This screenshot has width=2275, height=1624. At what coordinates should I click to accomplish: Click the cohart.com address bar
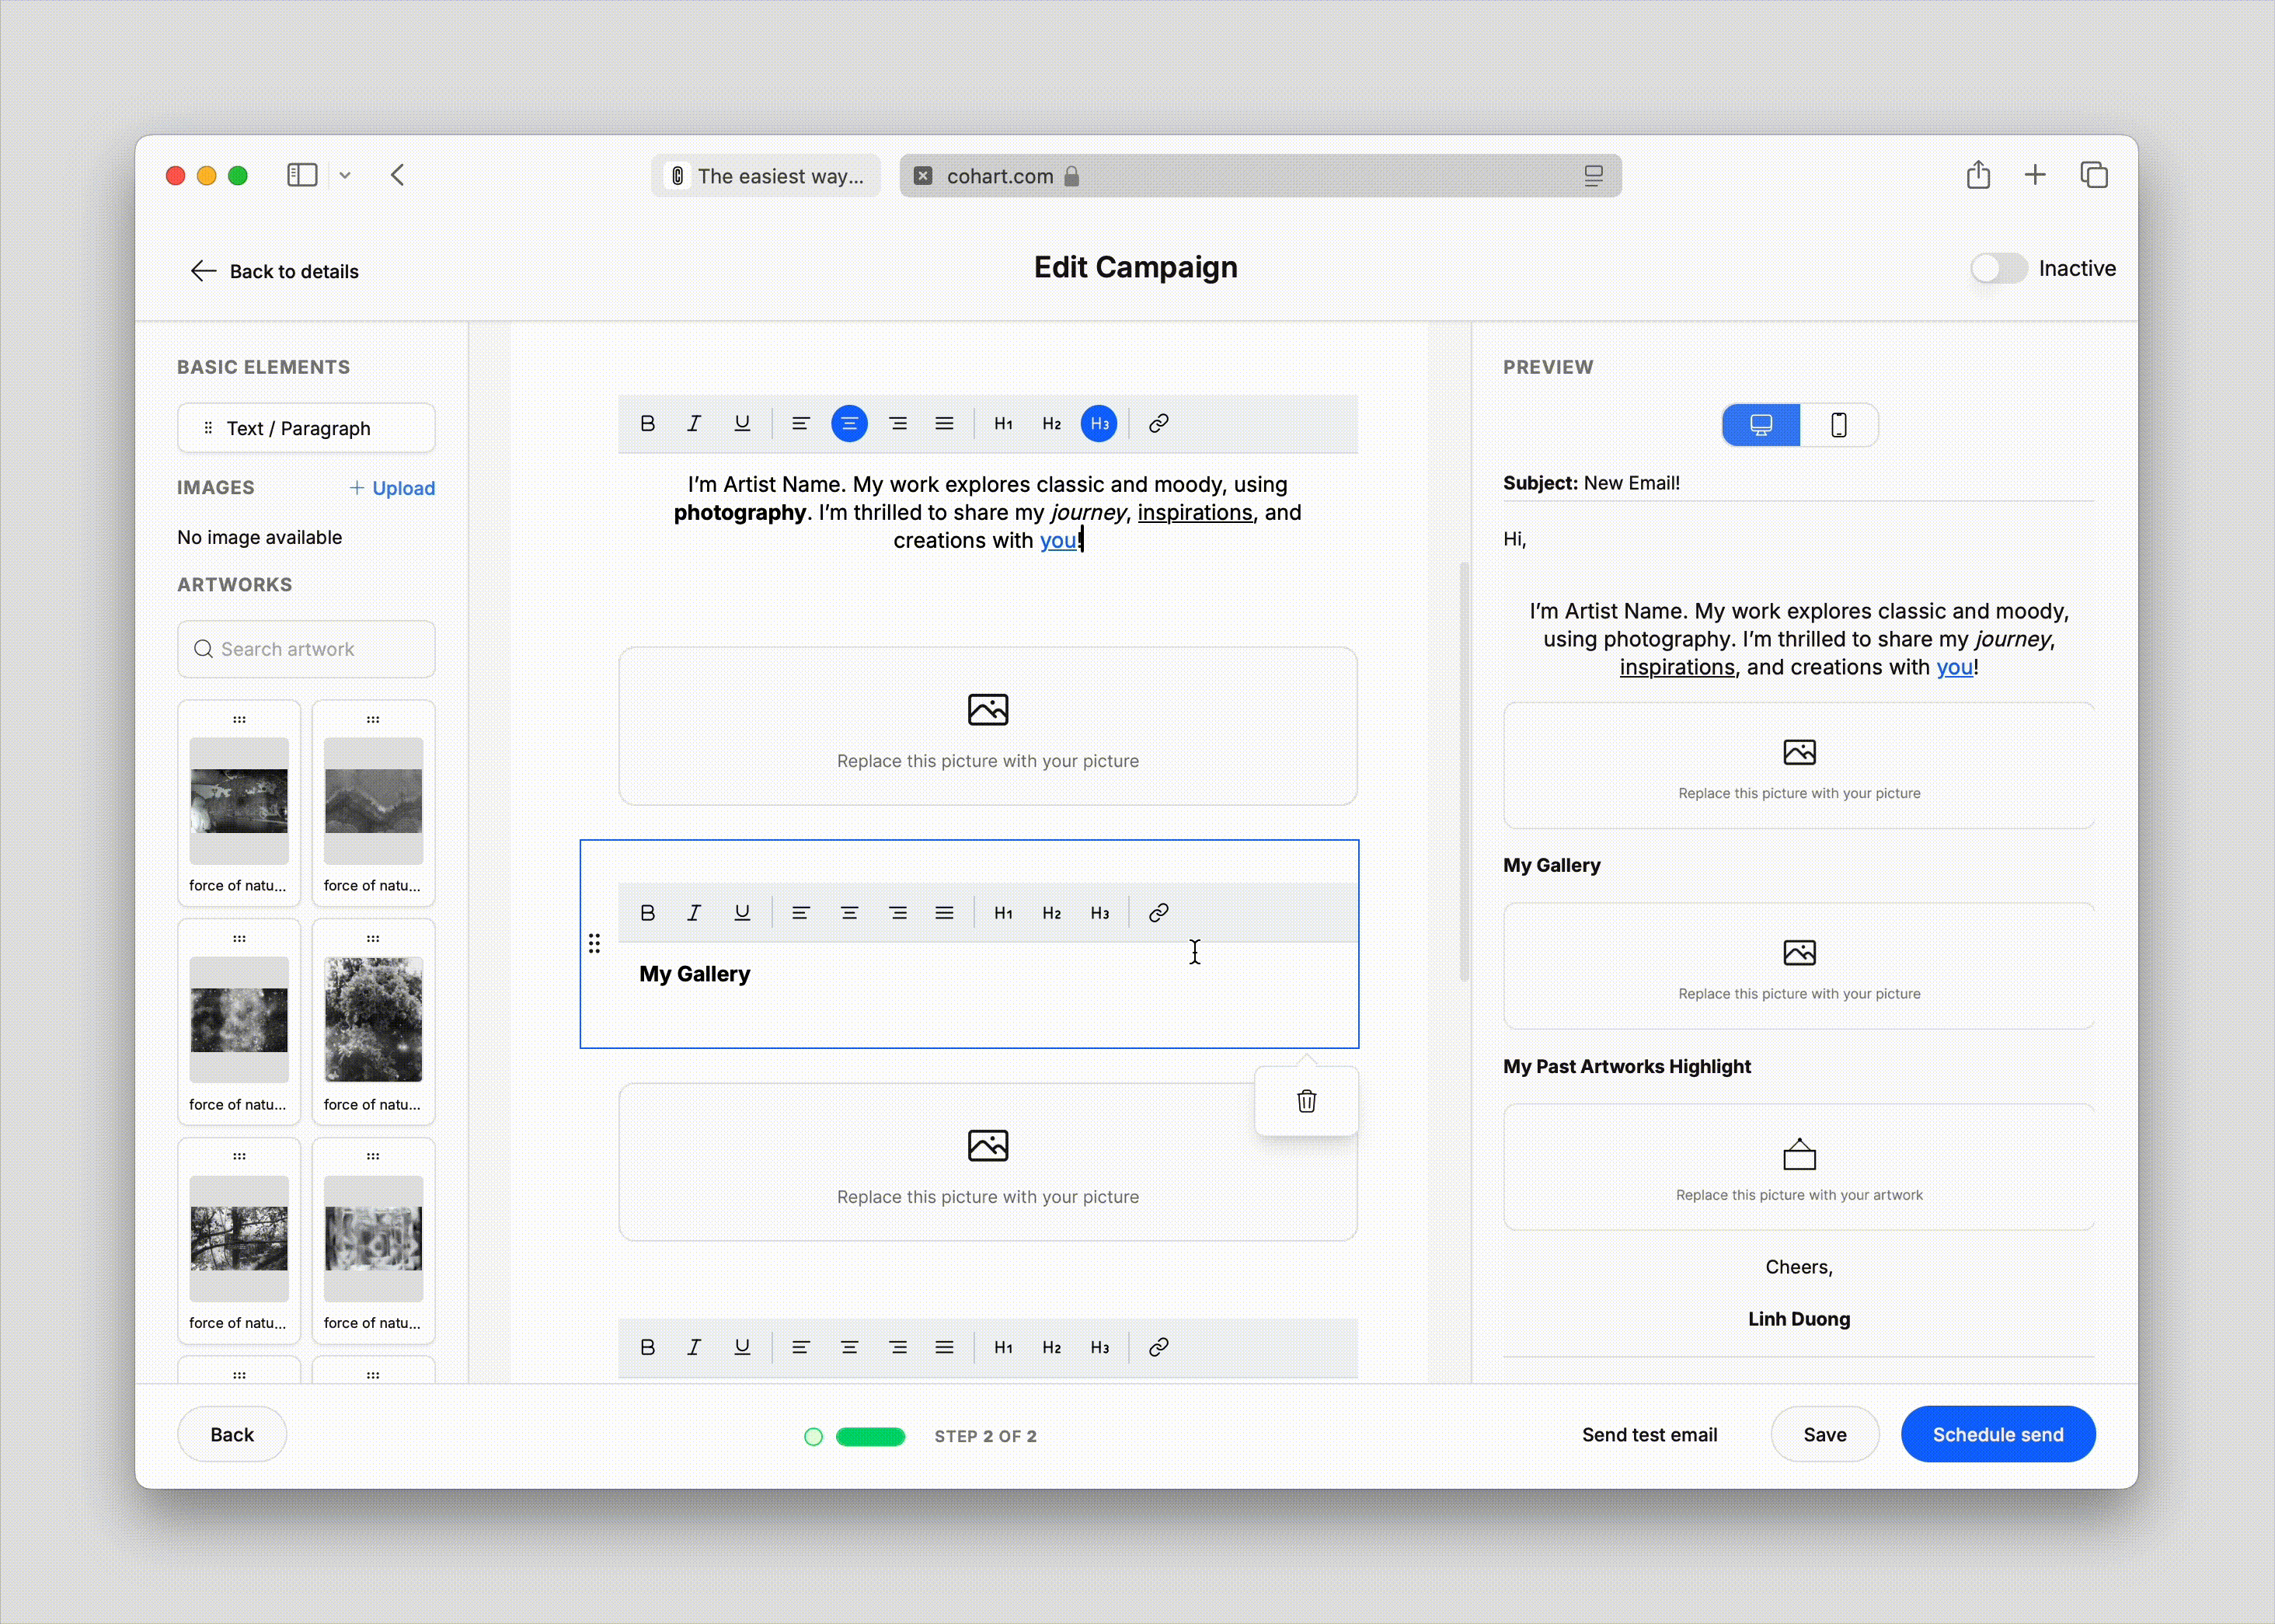[x=1260, y=176]
